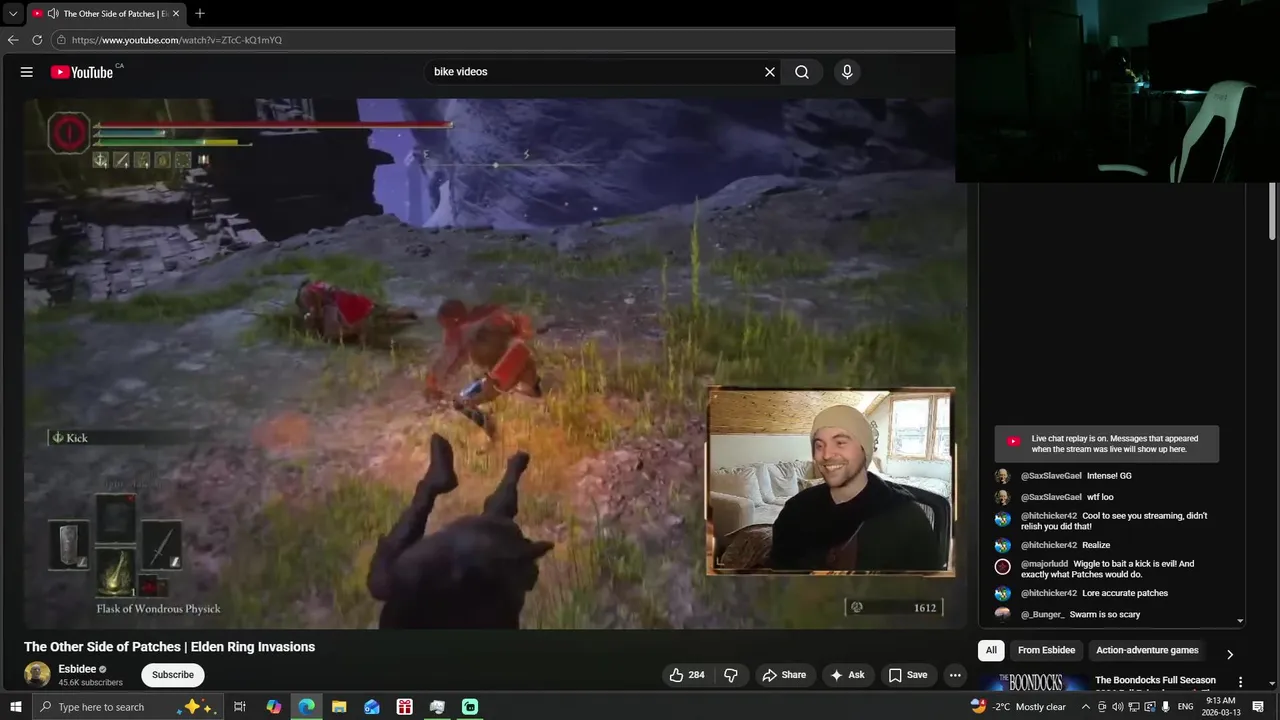Viewport: 1280px width, 720px height.
Task: Open a new browser tab
Action: pos(200,14)
